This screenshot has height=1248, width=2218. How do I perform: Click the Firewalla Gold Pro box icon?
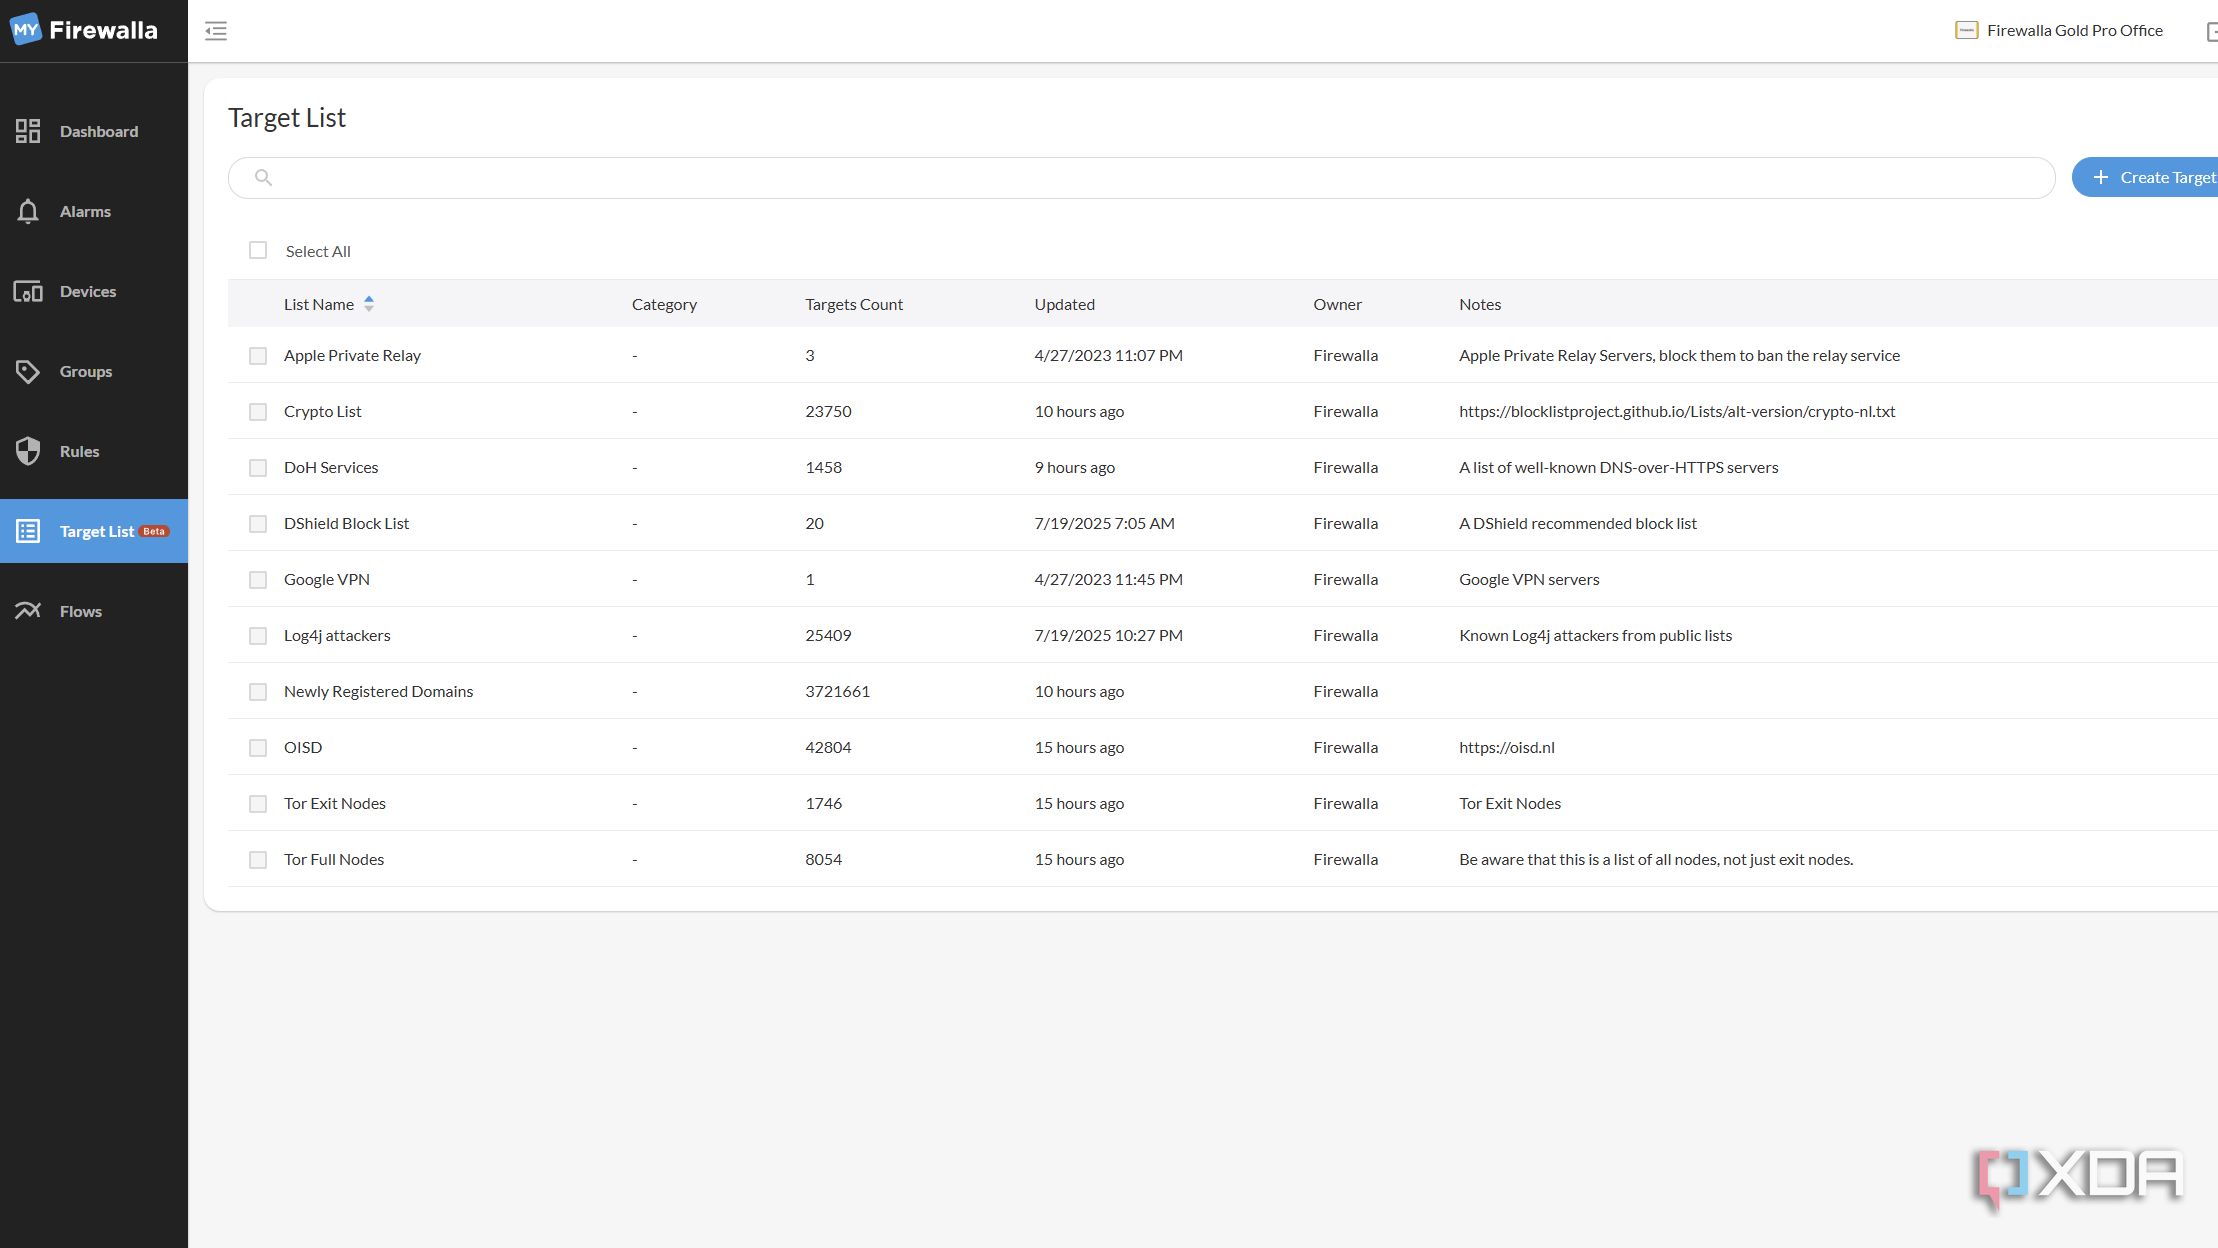click(1966, 30)
